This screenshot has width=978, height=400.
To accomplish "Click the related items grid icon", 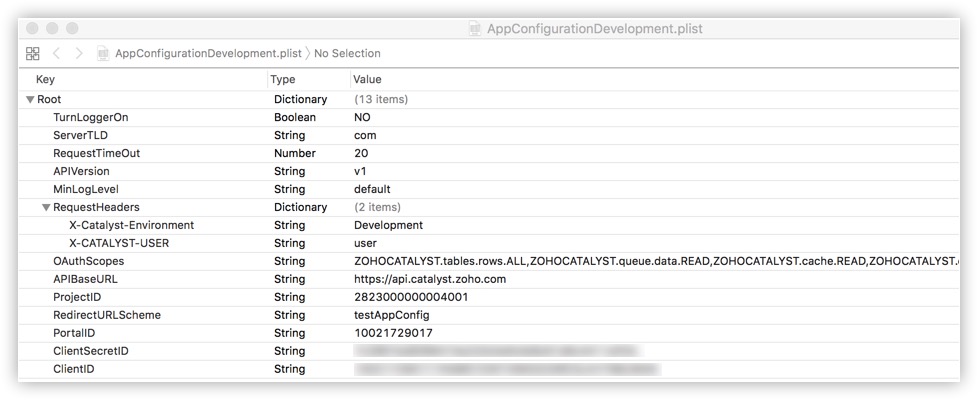I will [x=32, y=53].
